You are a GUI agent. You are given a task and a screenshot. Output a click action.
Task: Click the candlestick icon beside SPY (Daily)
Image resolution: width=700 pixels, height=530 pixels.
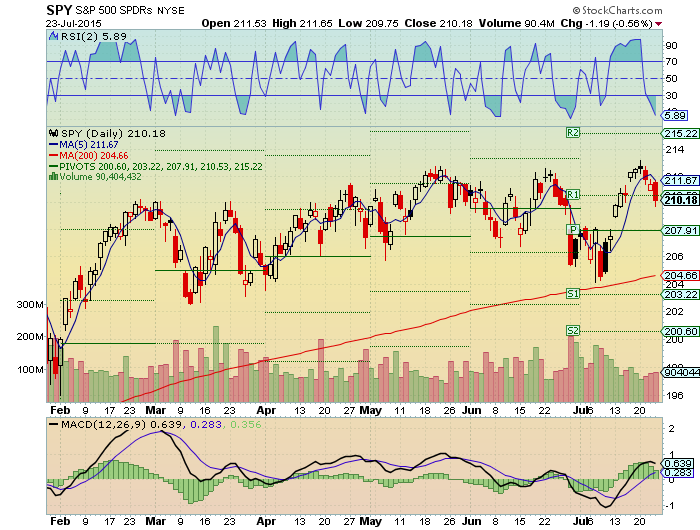coord(54,133)
